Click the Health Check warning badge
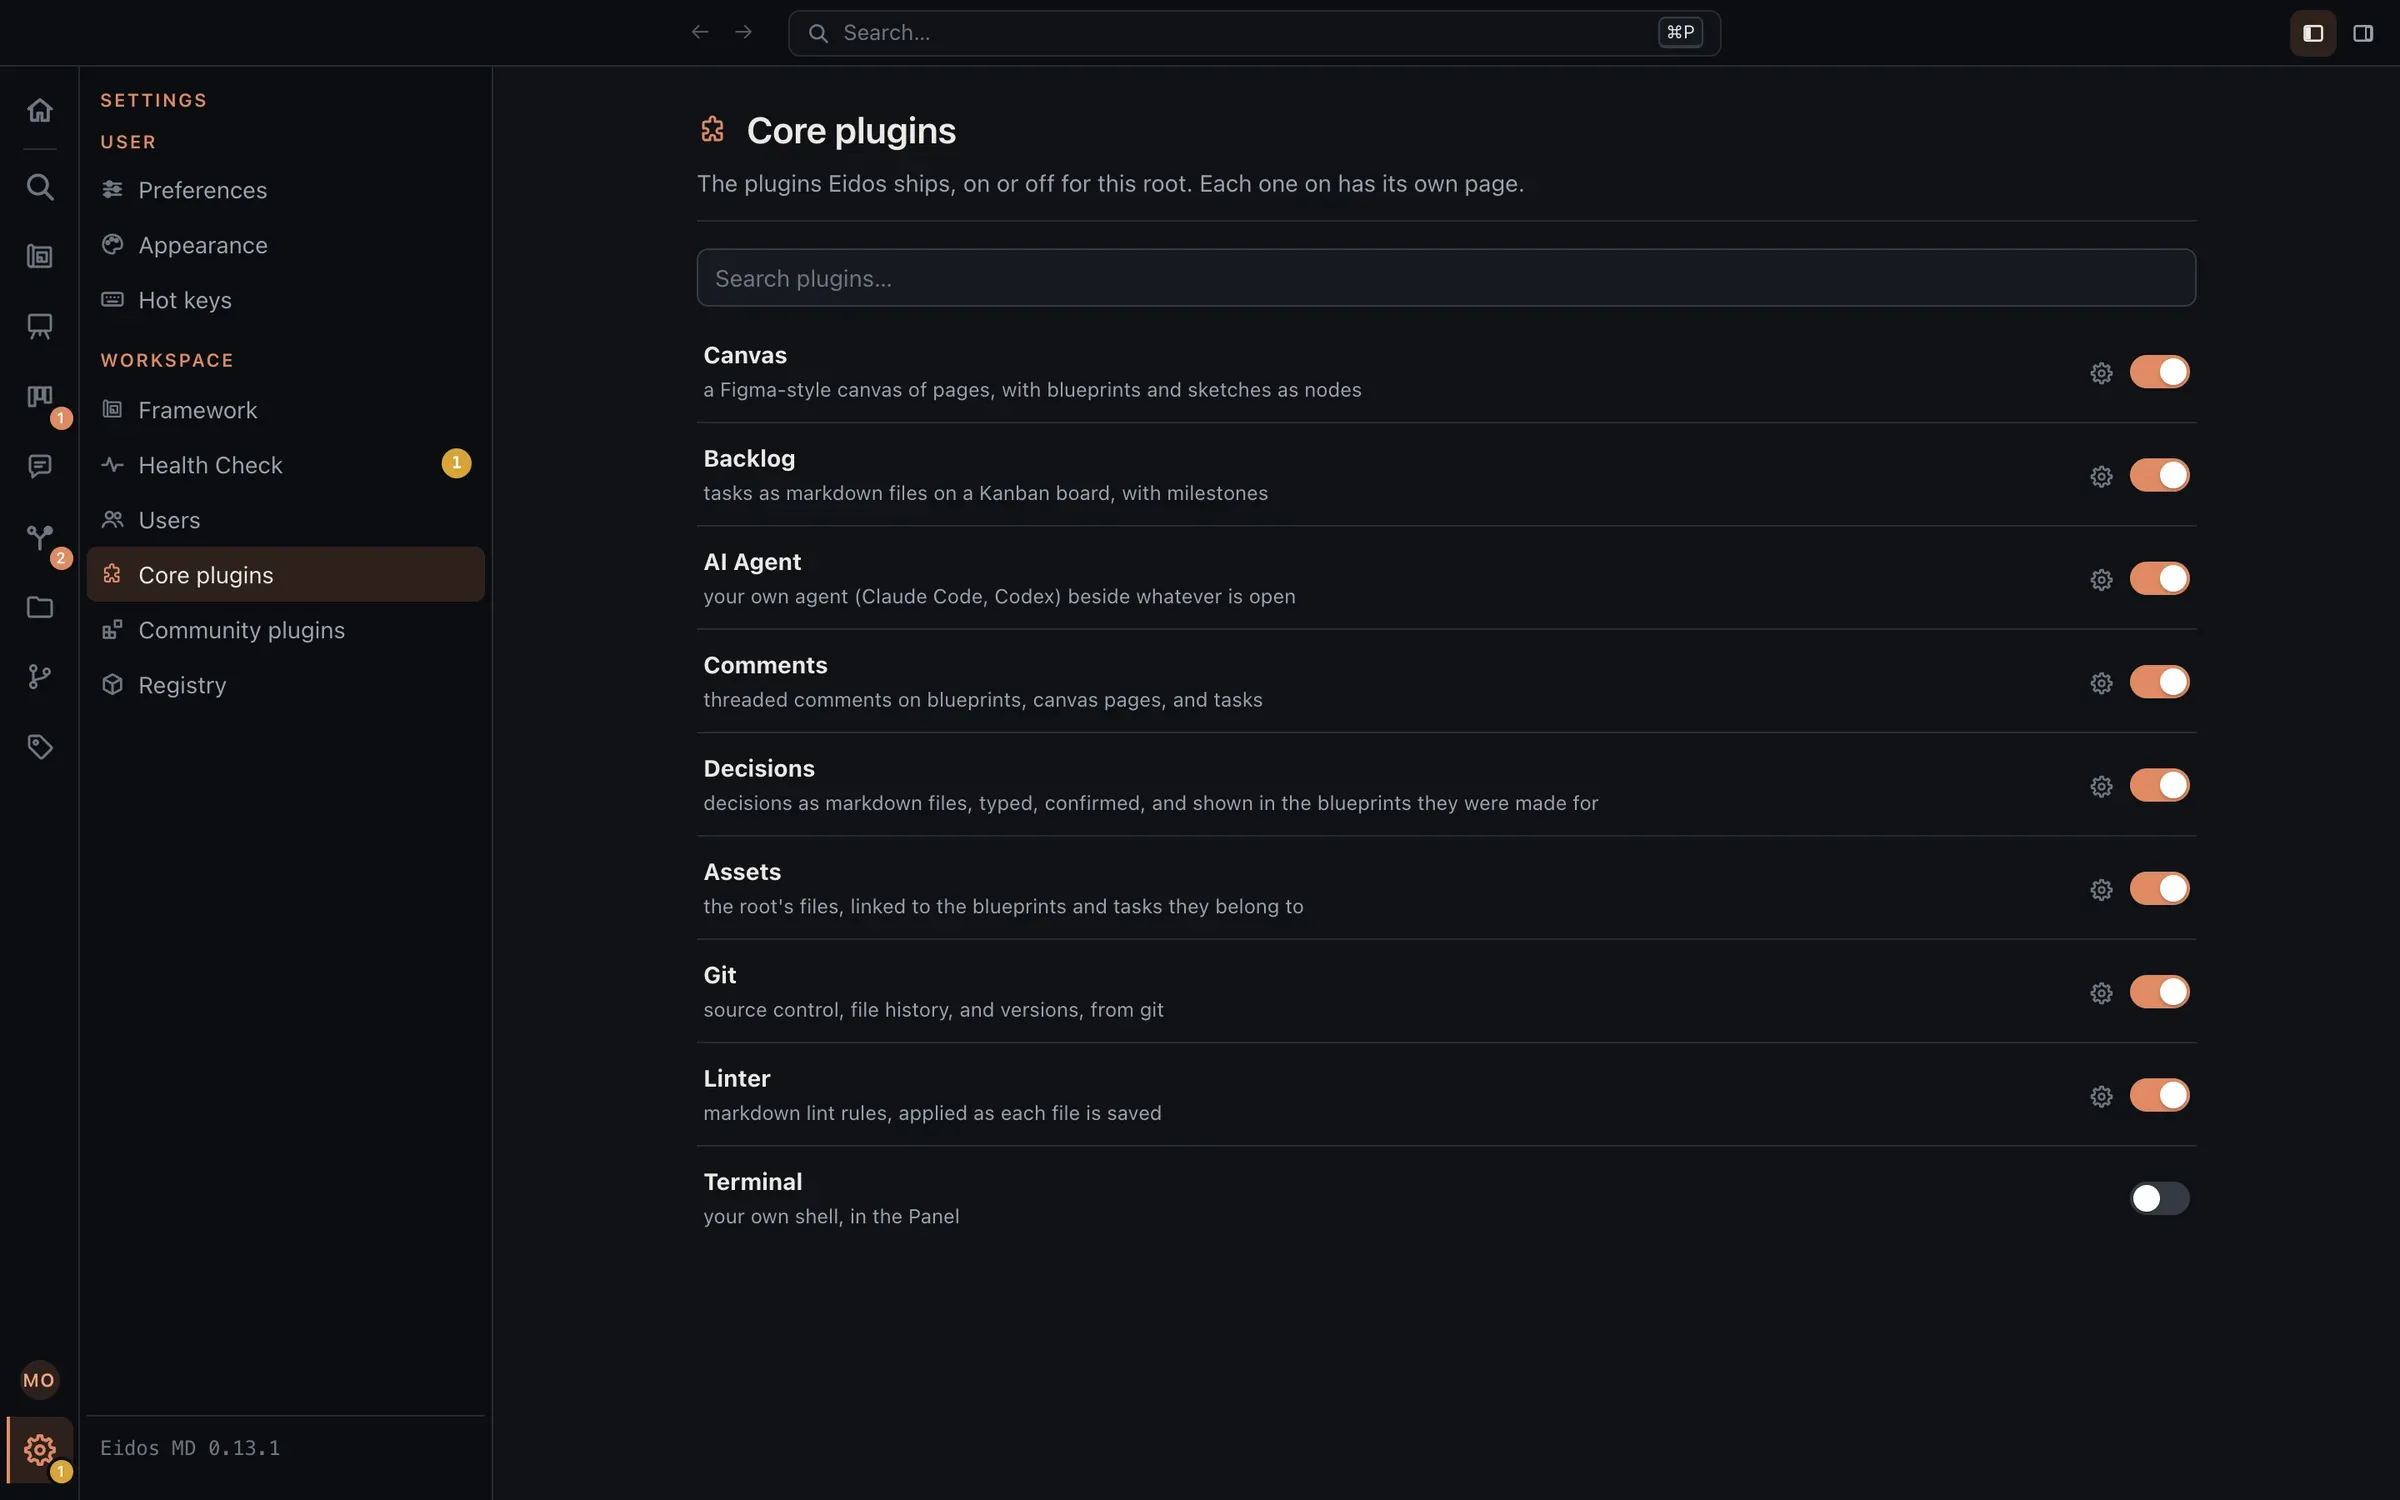2400x1500 pixels. pos(456,463)
